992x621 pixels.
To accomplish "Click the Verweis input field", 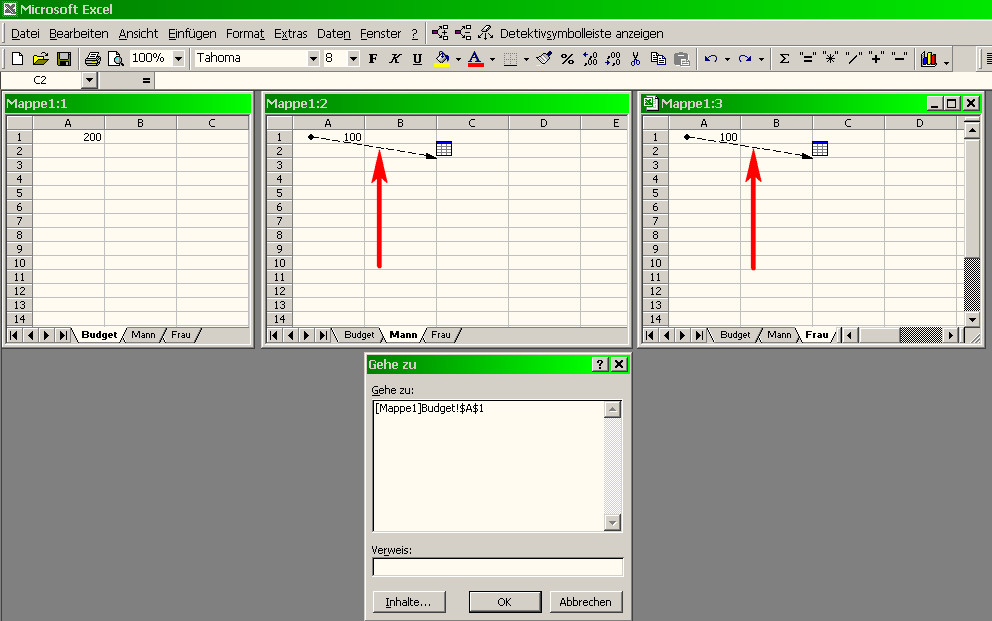I will 497,567.
